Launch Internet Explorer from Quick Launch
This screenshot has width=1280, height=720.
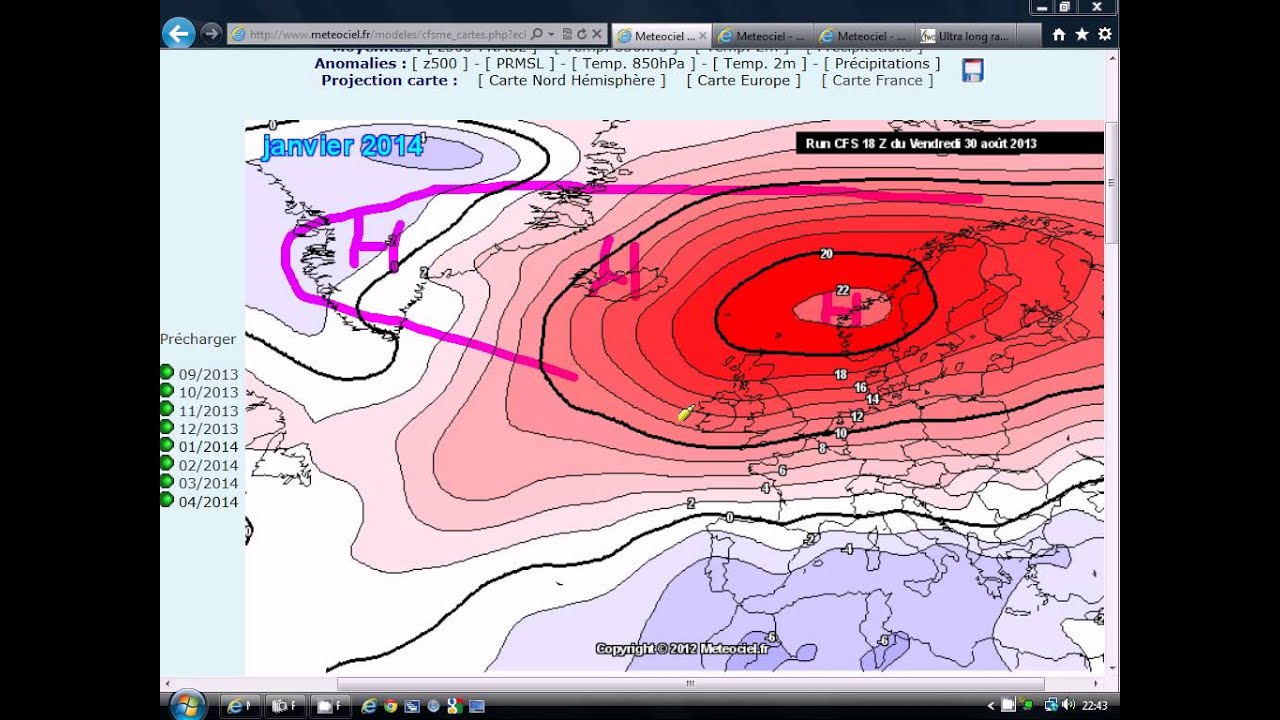368,706
